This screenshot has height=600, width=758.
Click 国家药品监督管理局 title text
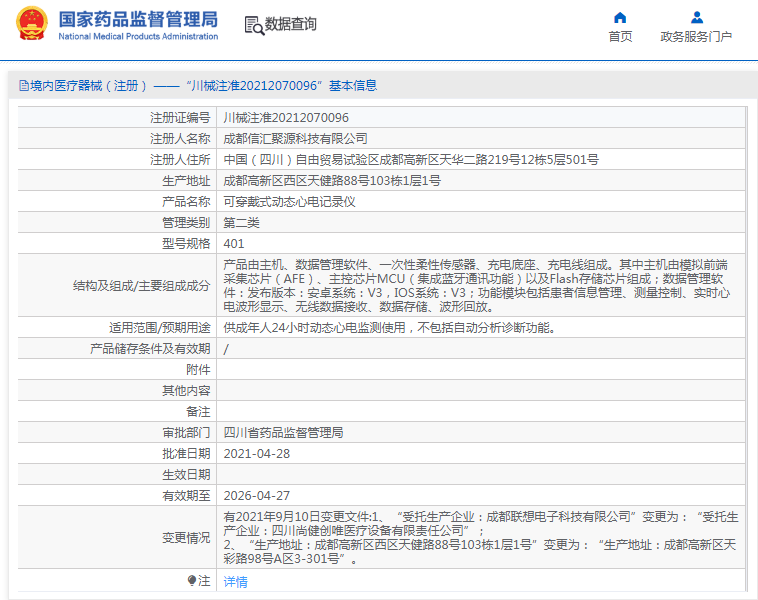pos(138,20)
